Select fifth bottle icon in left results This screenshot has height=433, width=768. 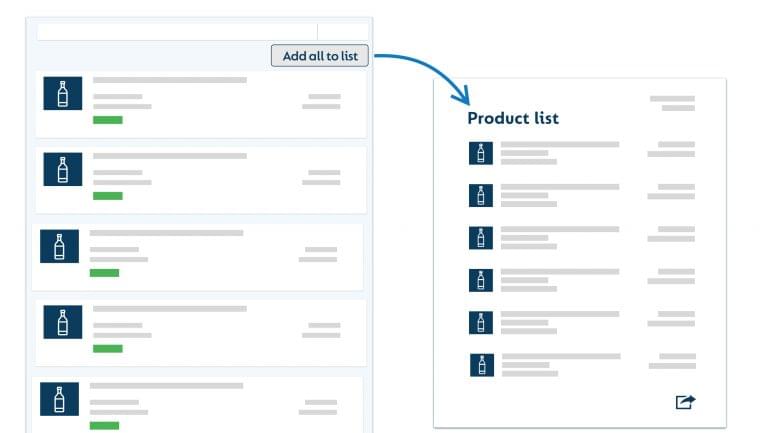[x=59, y=399]
